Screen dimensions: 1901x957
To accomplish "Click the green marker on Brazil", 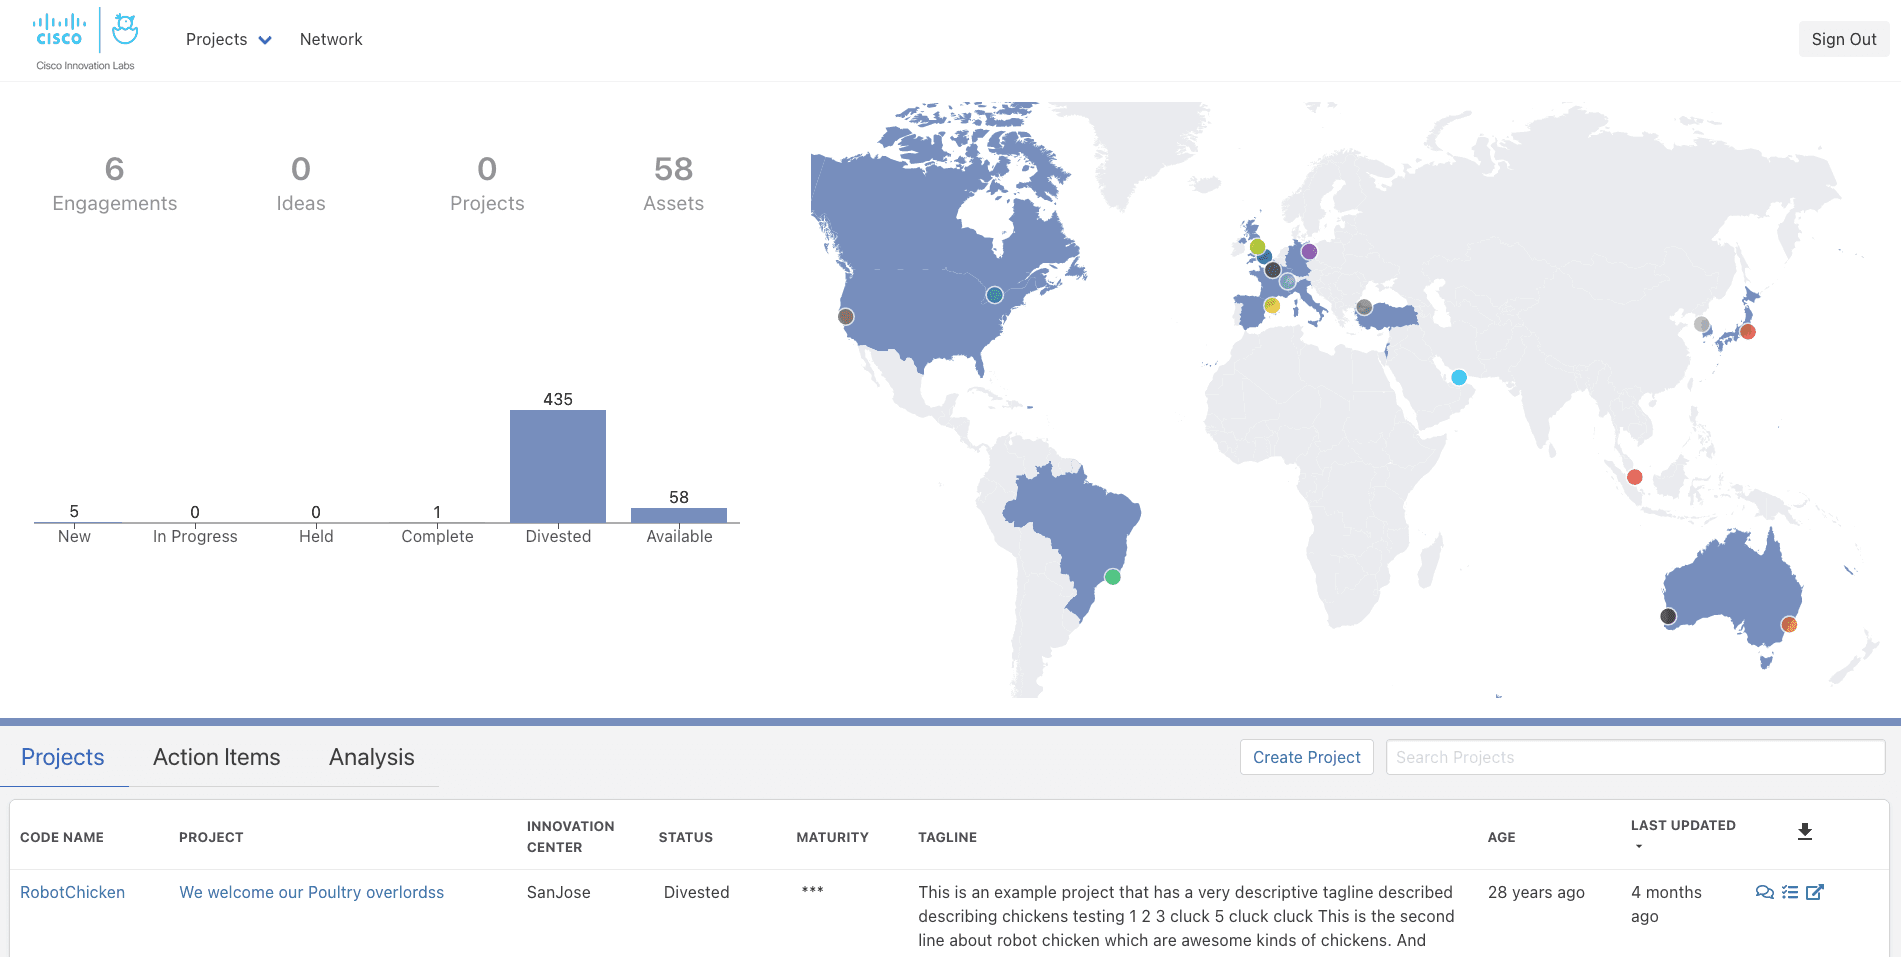I will coord(1112,576).
